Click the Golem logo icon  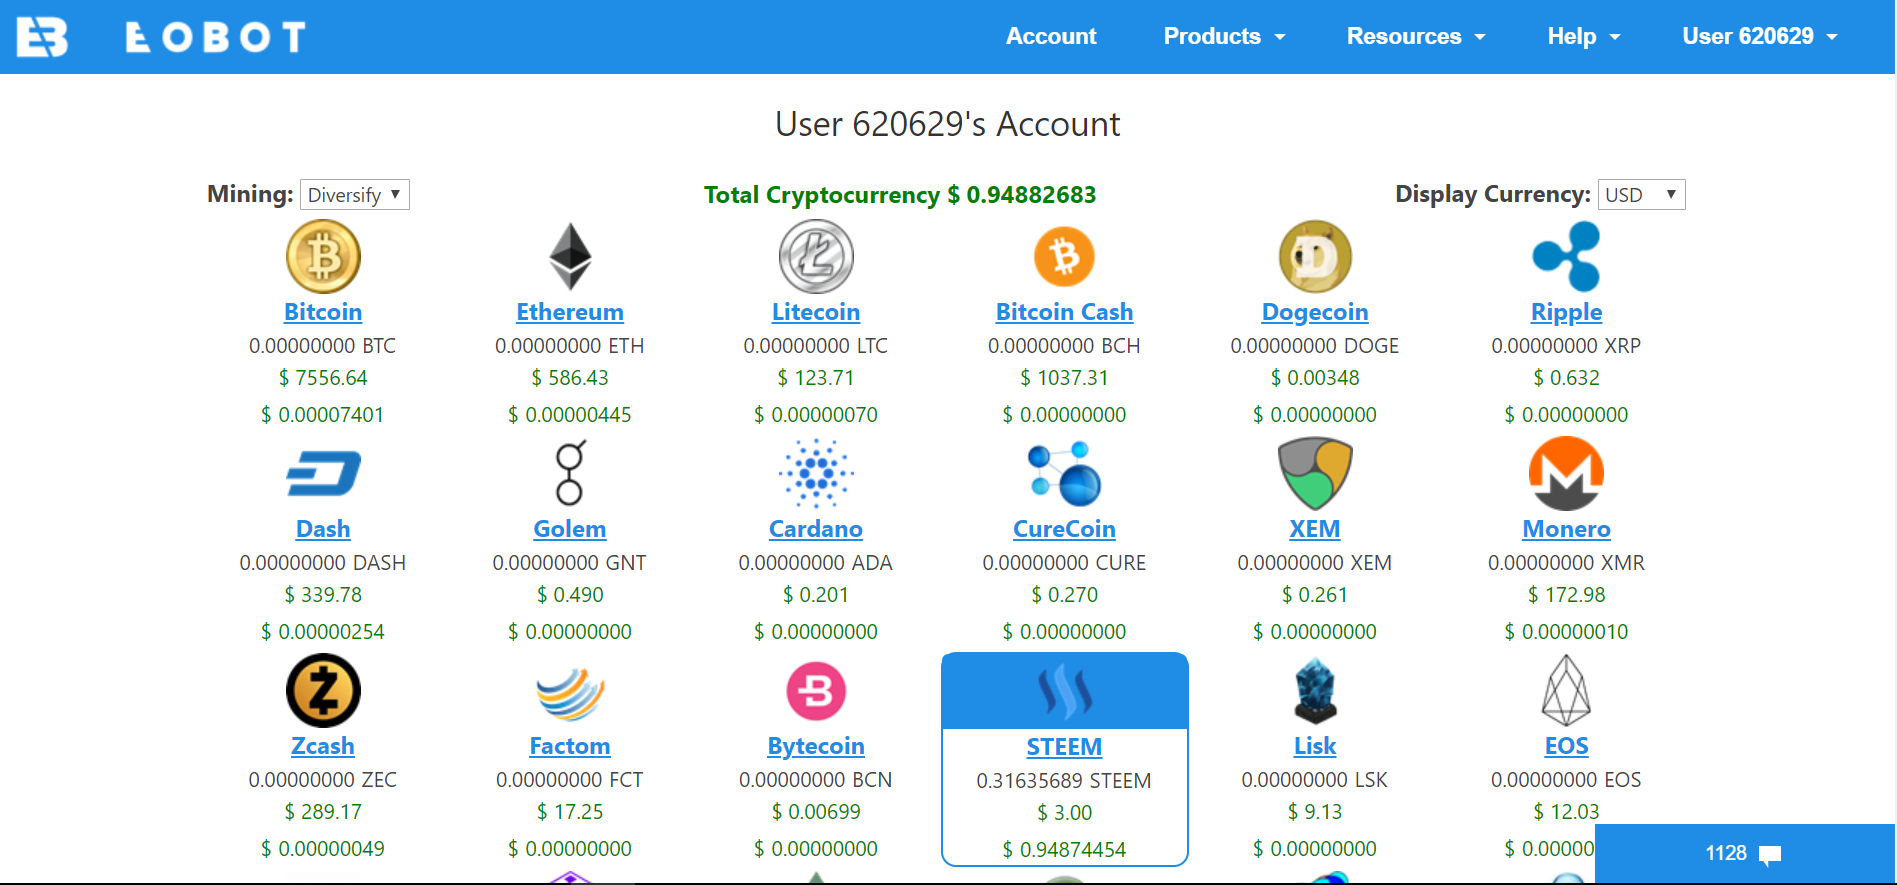pyautogui.click(x=570, y=473)
